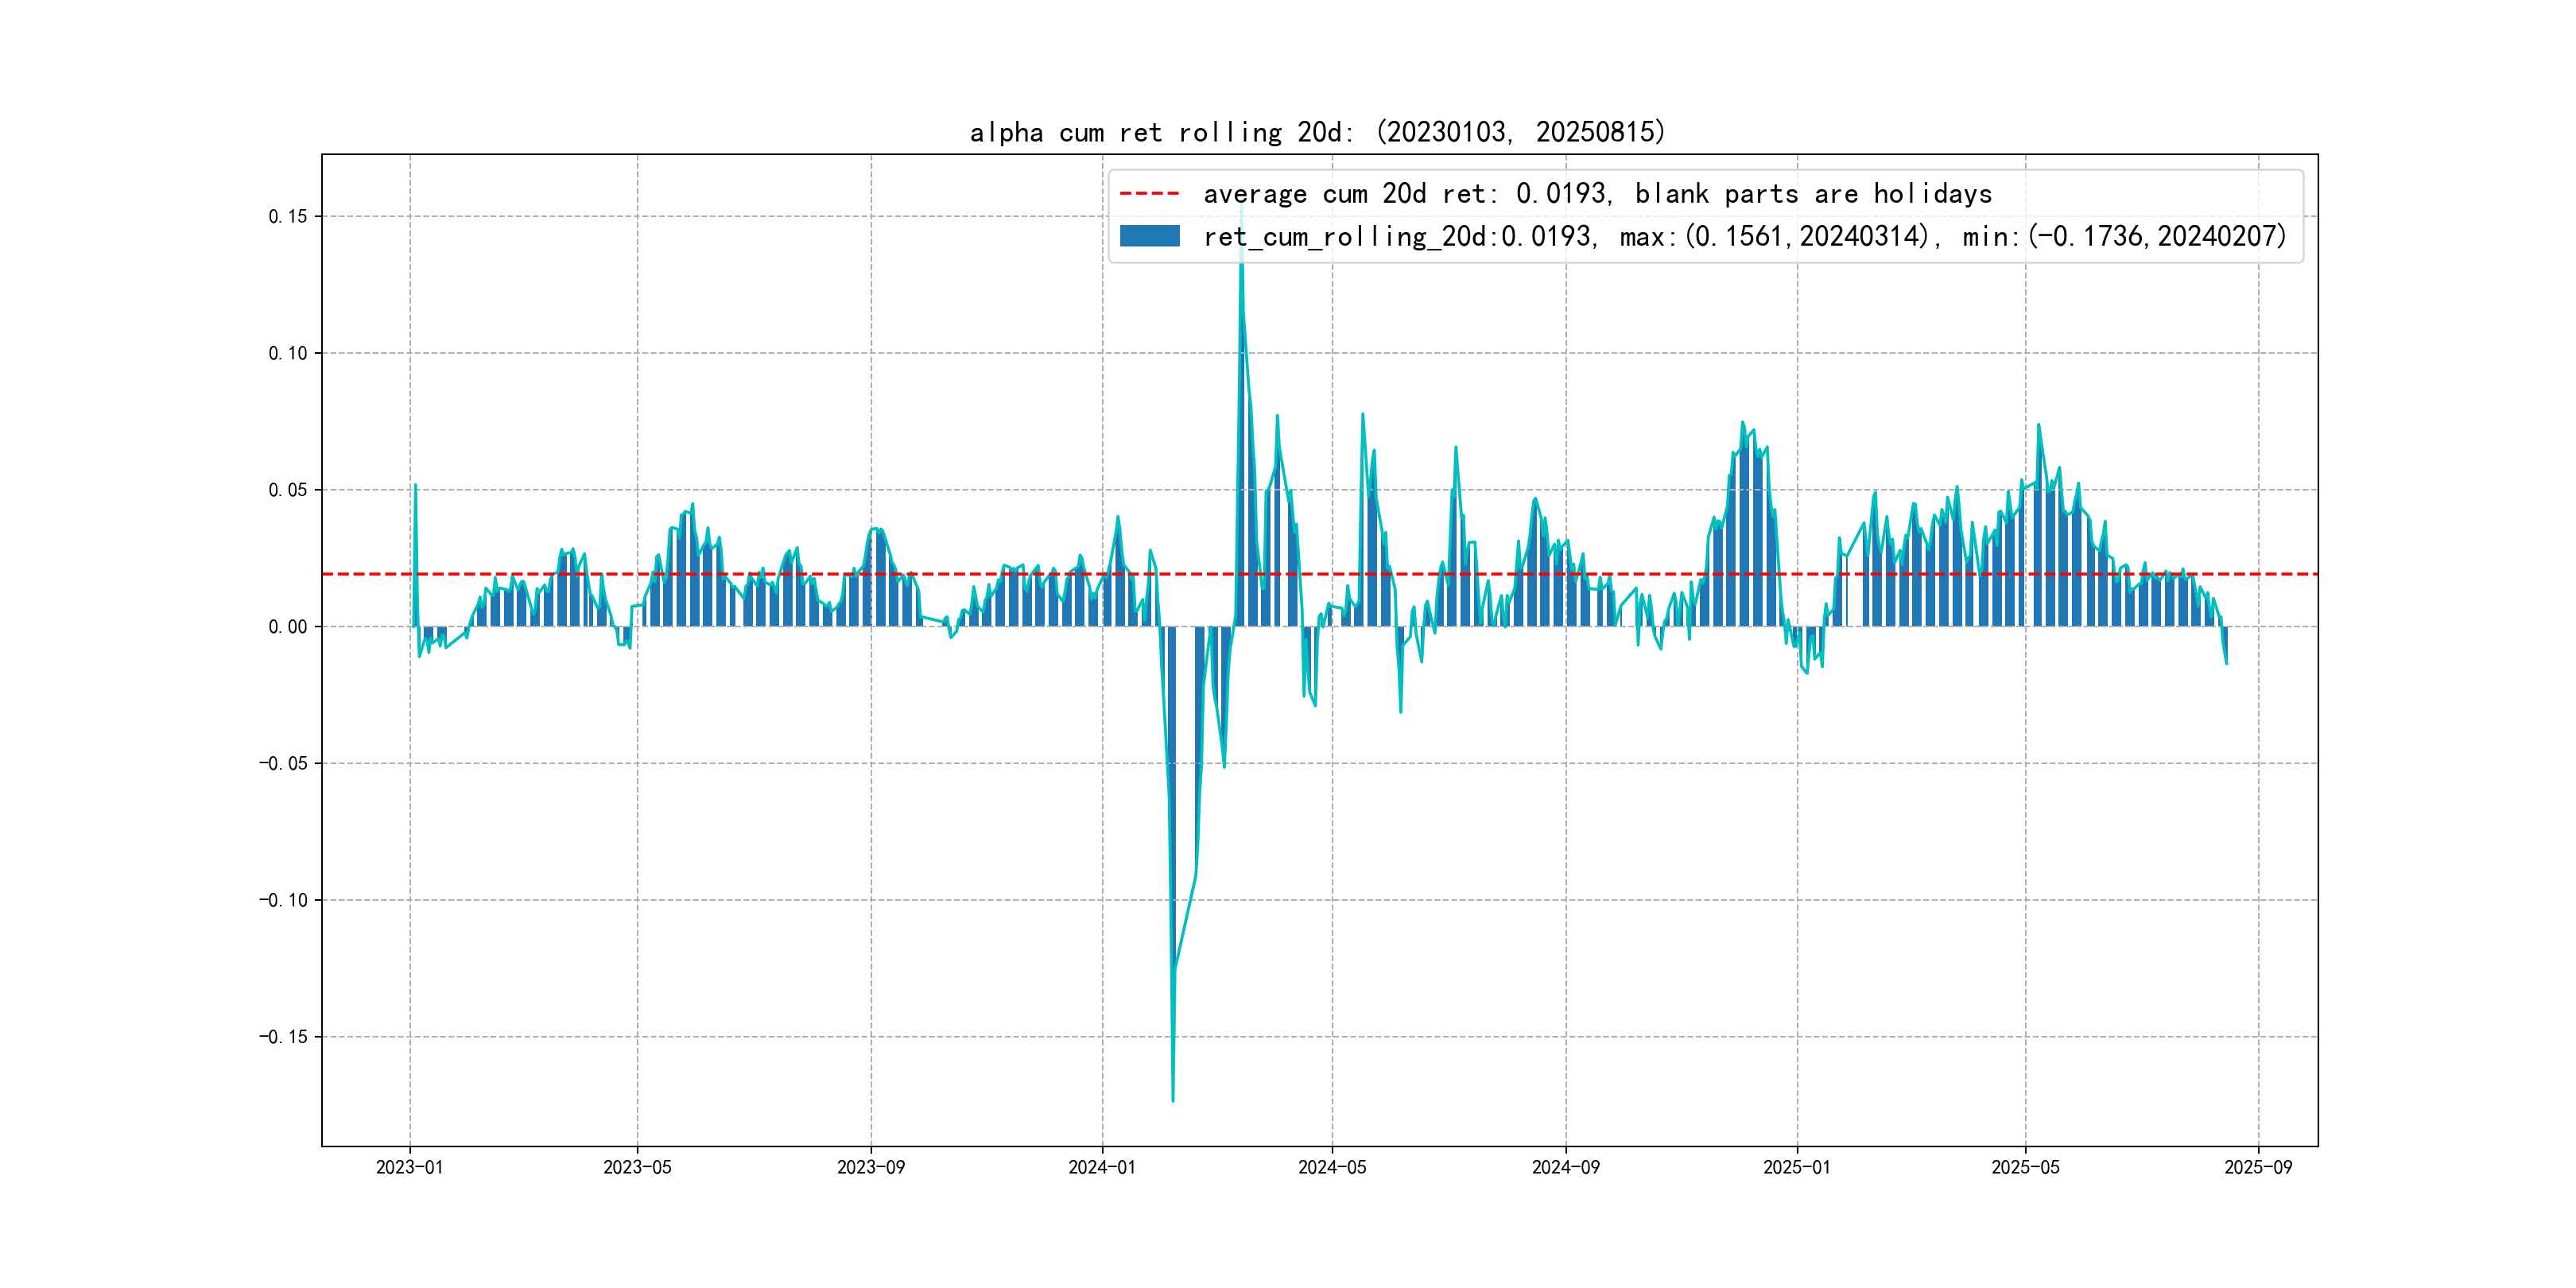Viewport: 2576px width, 1288px height.
Task: Click the 2023-05 x-axis tick label
Action: (x=637, y=1167)
